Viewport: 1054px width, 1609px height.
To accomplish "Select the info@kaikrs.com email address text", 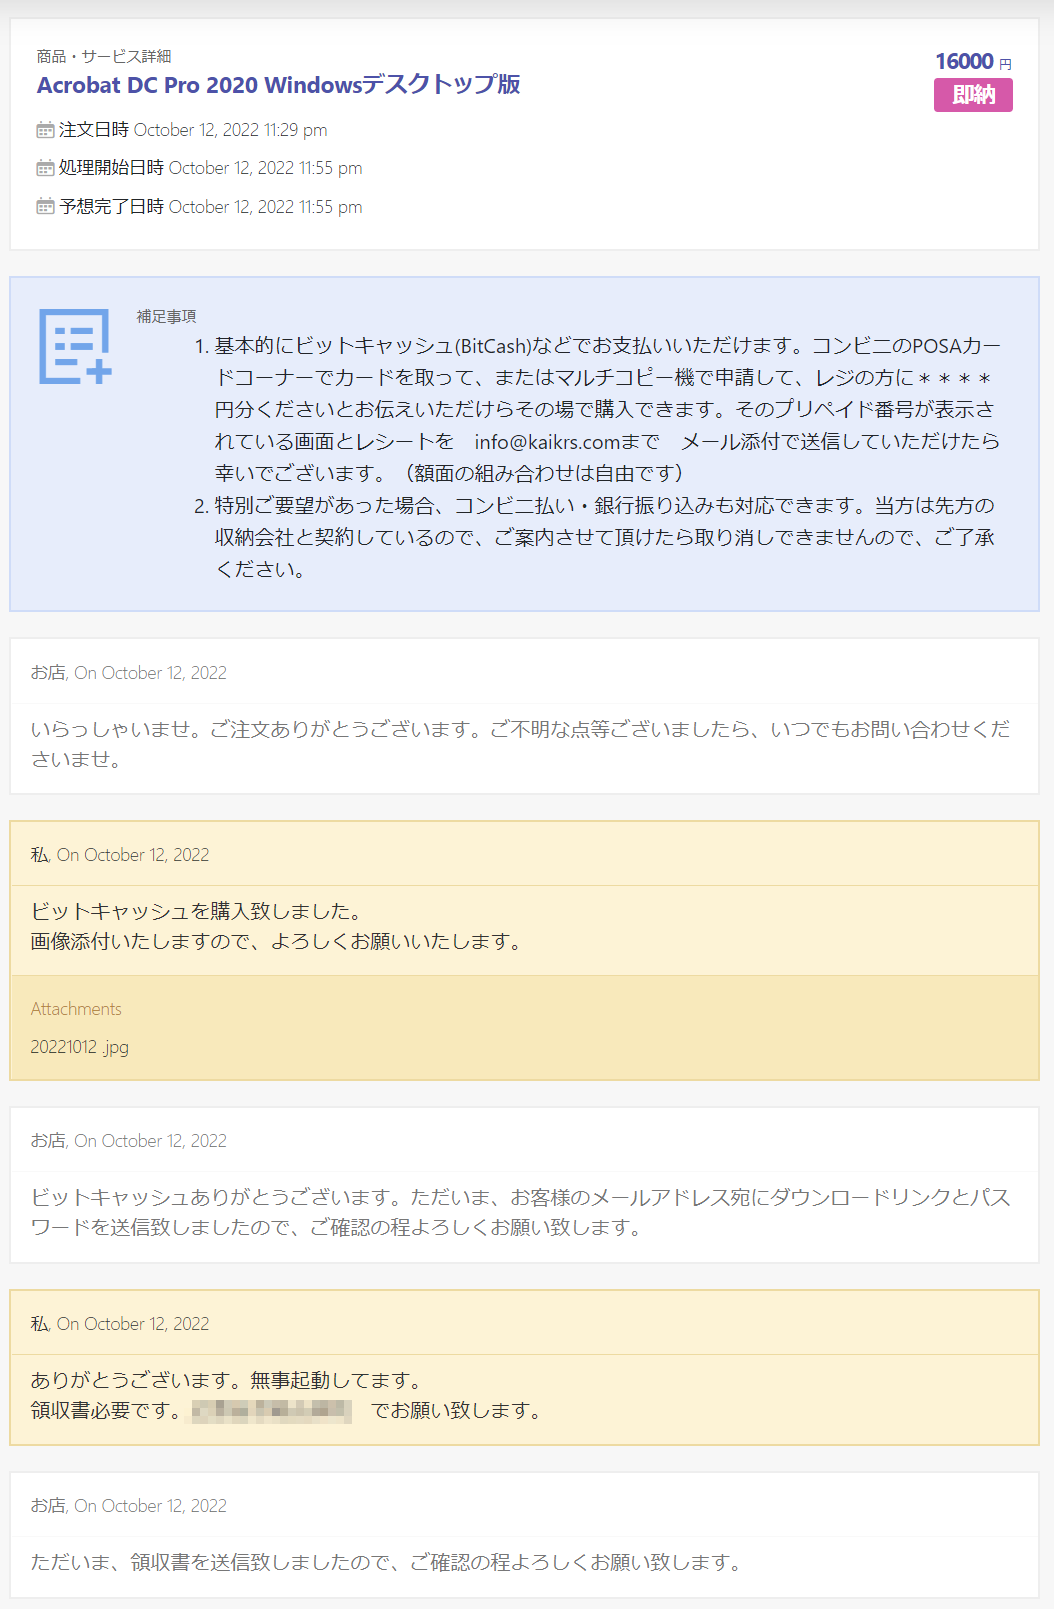I will point(547,442).
